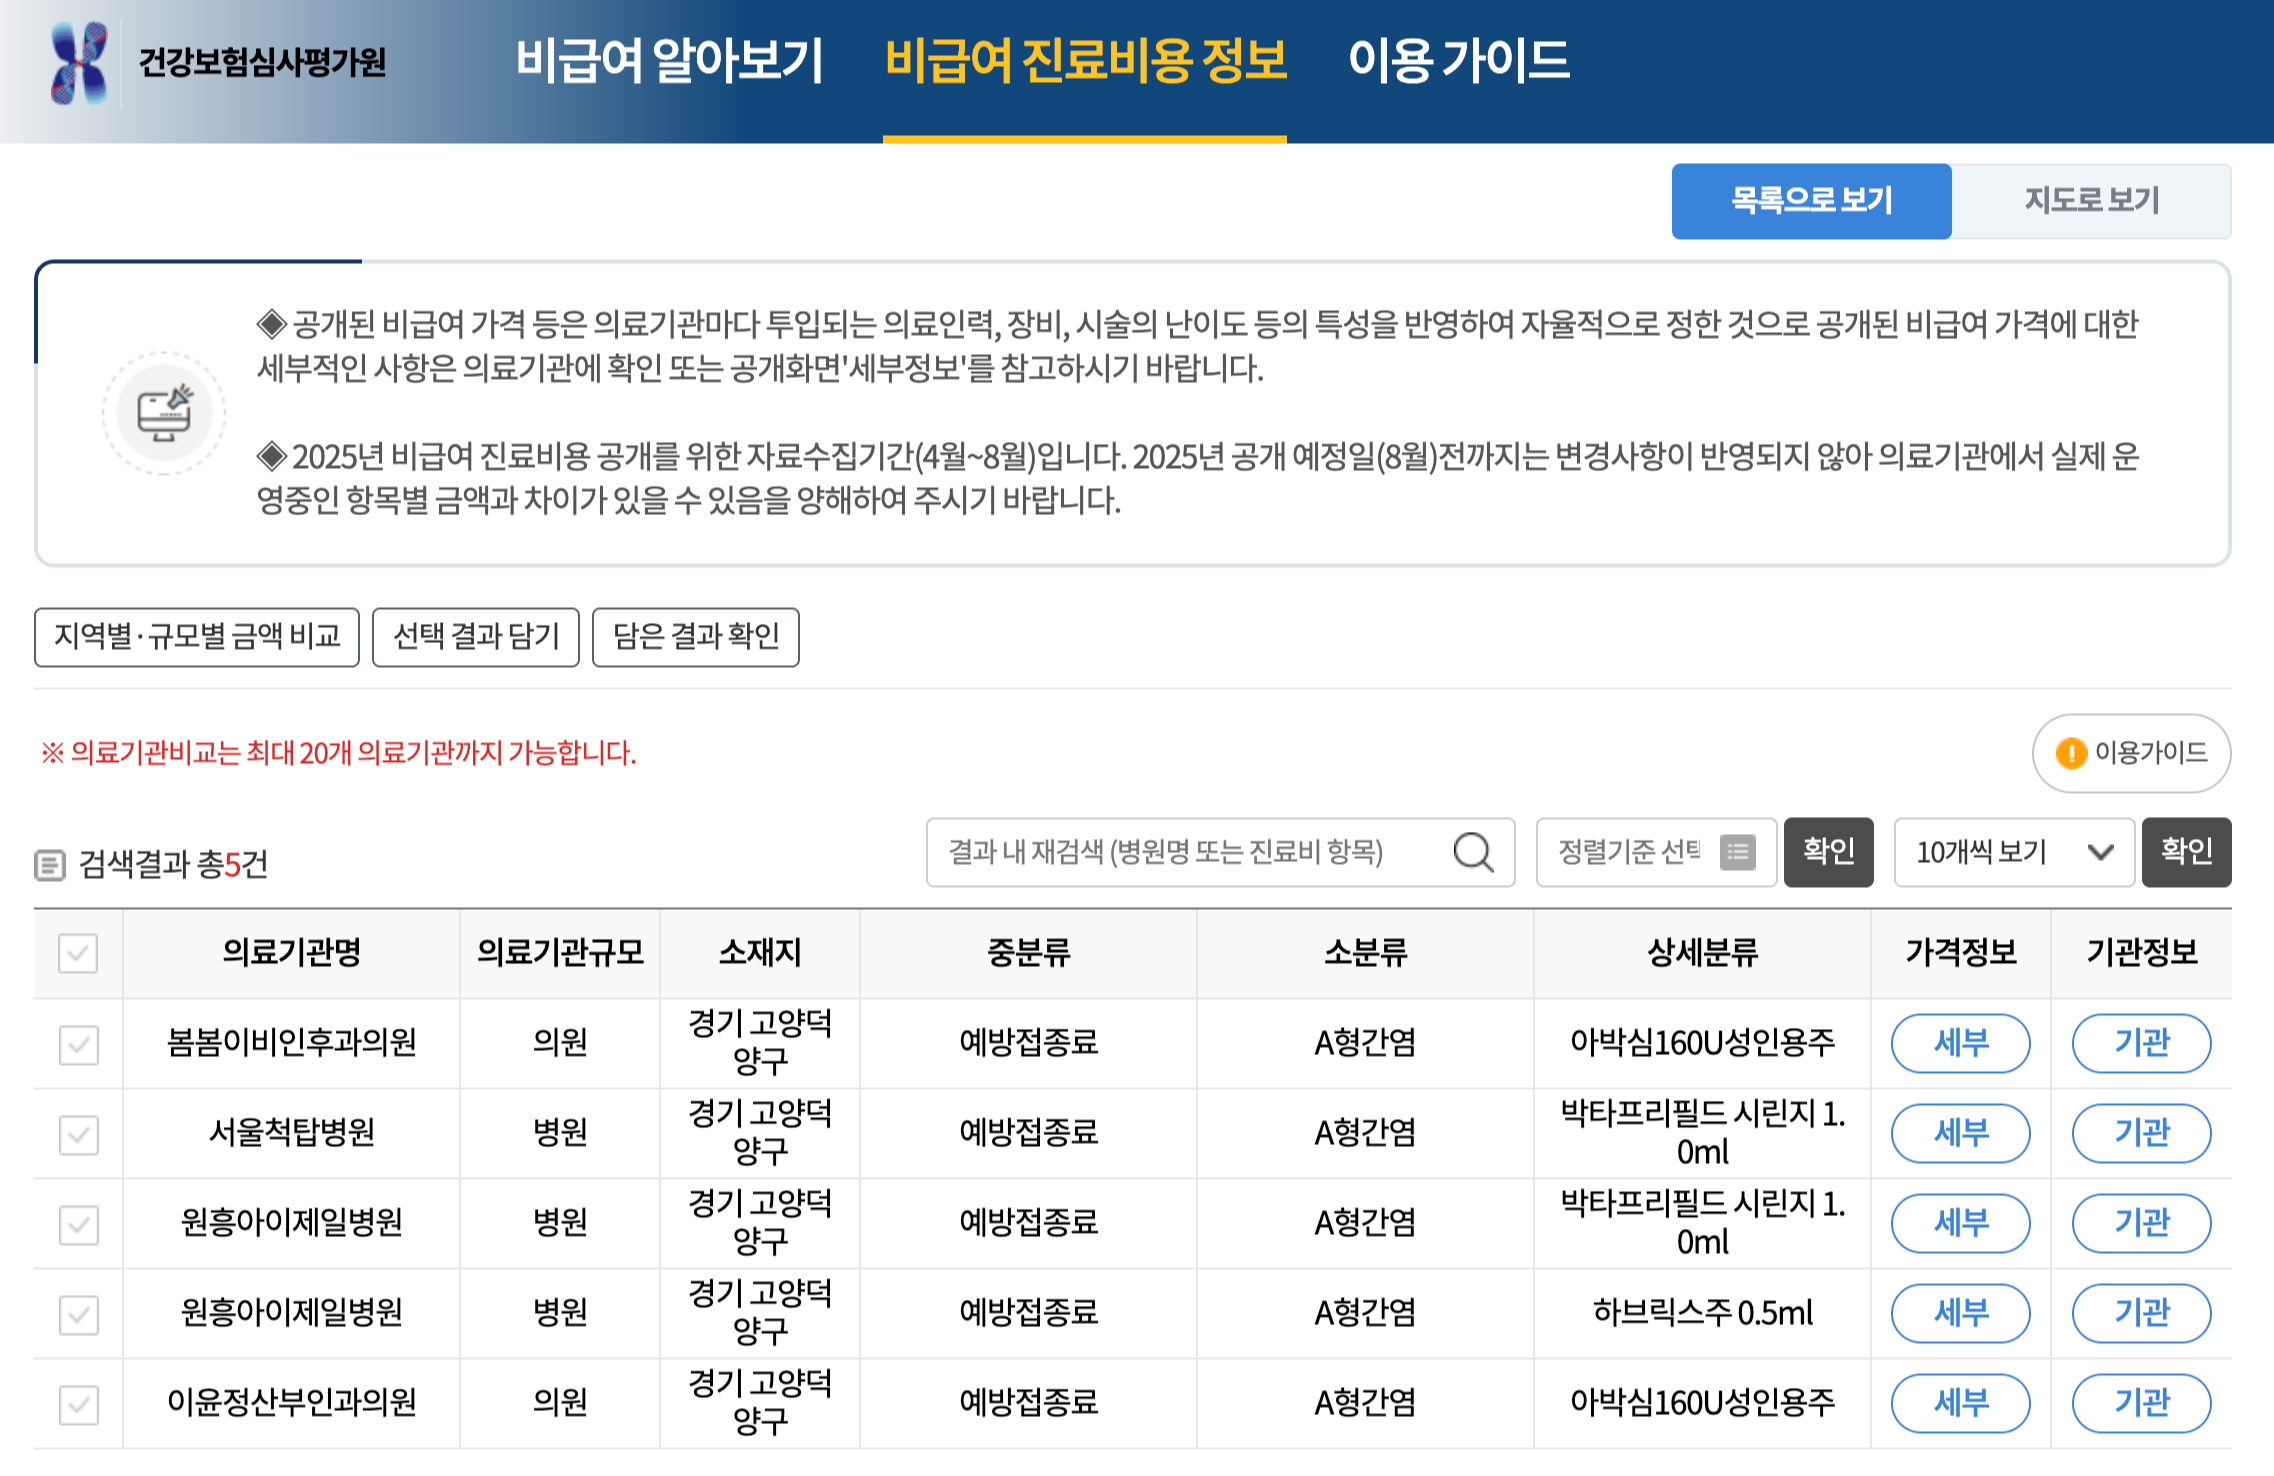This screenshot has width=2274, height=1476.
Task: Check the 봄봄이비인후과의원 row checkbox
Action: coord(78,1044)
